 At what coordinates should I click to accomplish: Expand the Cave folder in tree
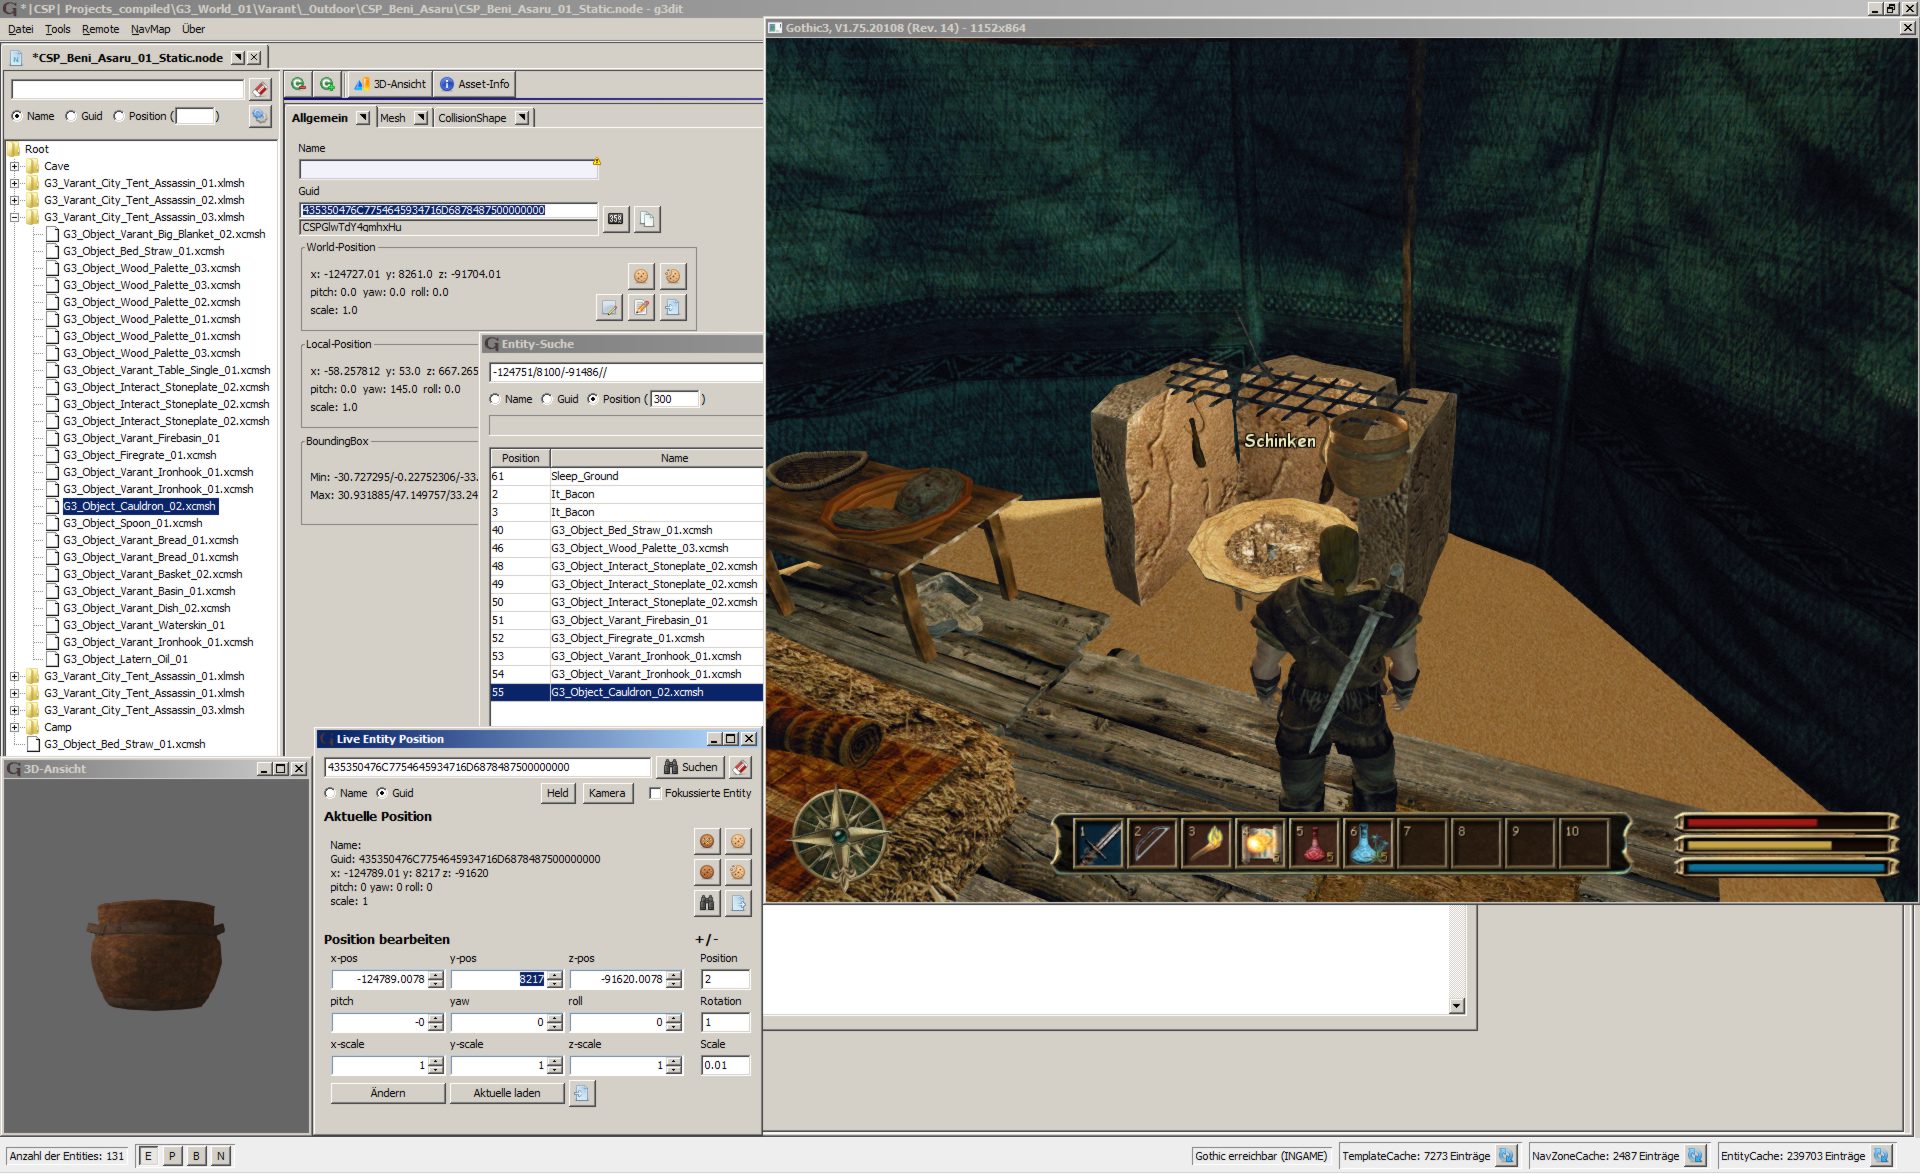coord(15,166)
